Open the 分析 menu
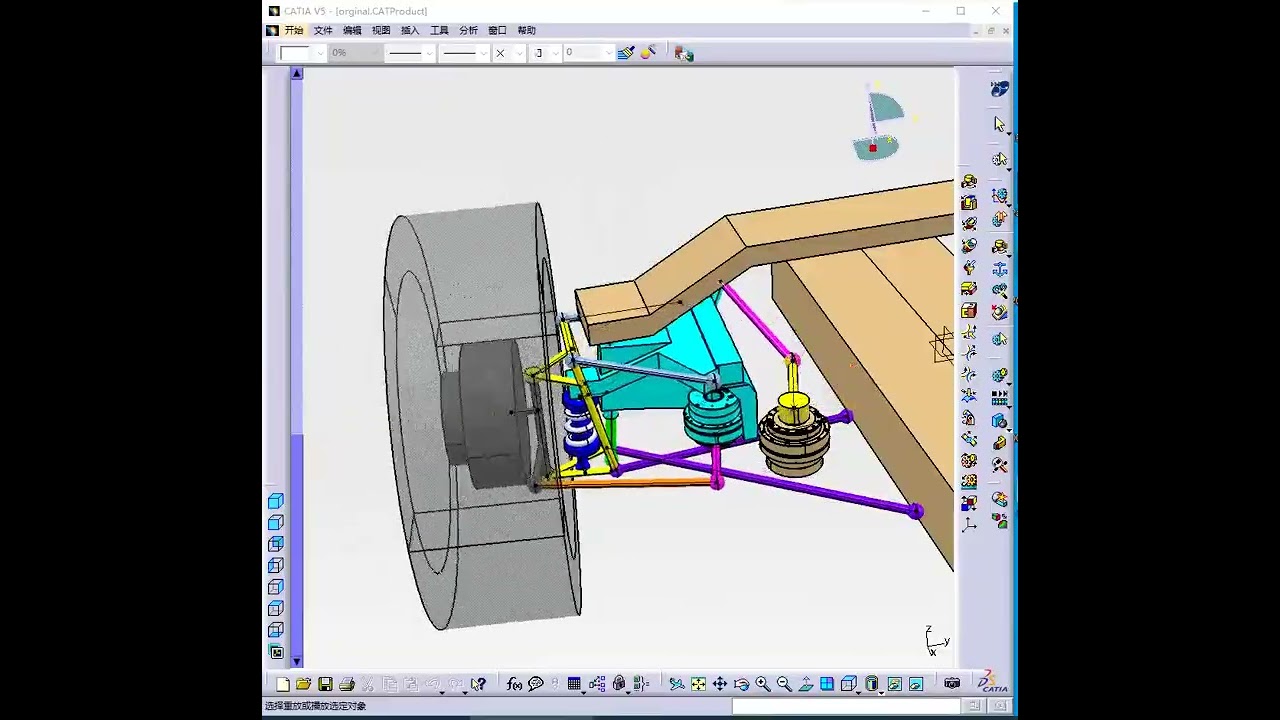Screen dimensions: 1280x720 click(468, 31)
